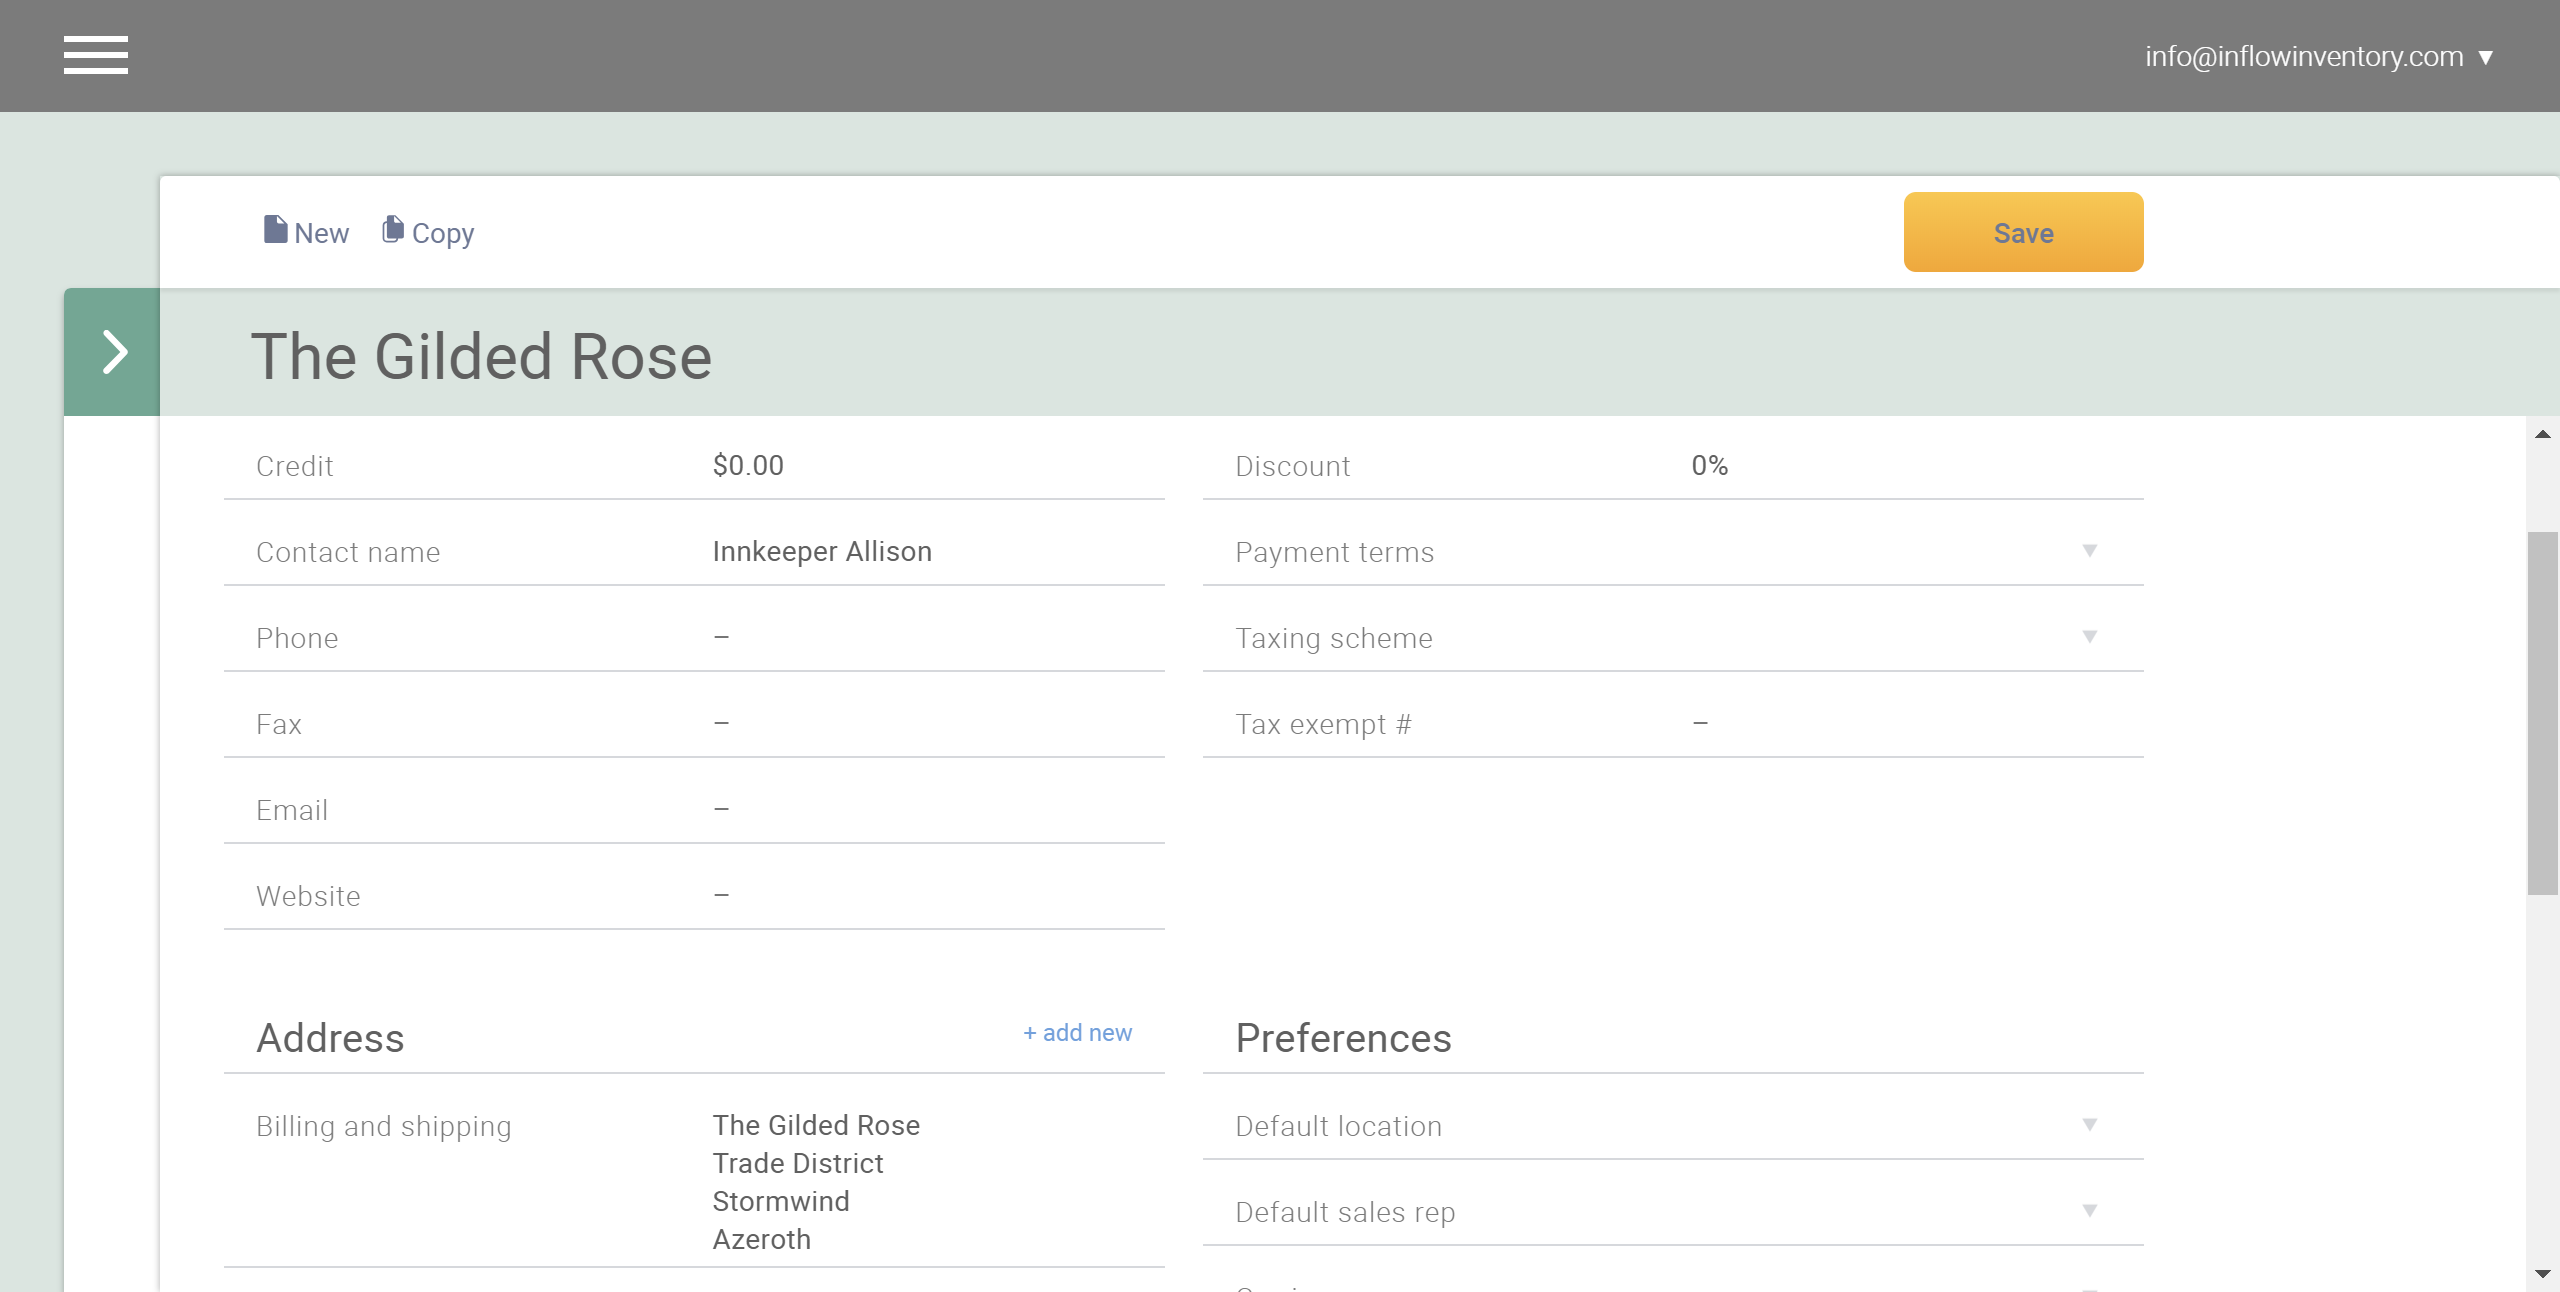This screenshot has width=2560, height=1292.
Task: Click the Email field
Action: click(694, 810)
